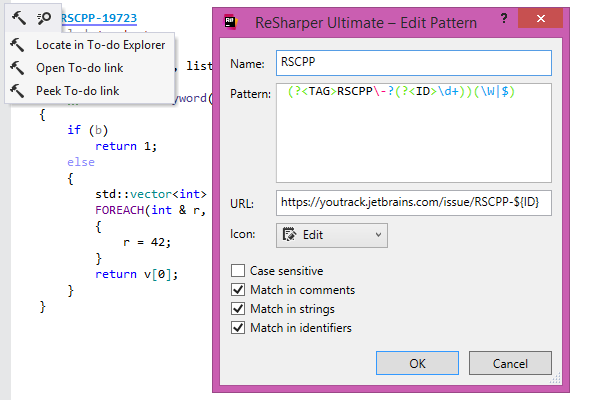Choose Open To-do link menu entry
This screenshot has width=600, height=400.
80,68
